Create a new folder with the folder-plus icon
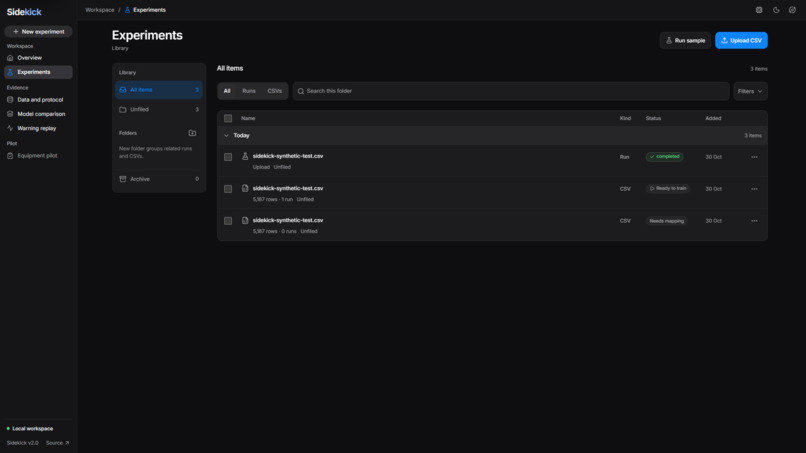The width and height of the screenshot is (806, 453). pos(192,133)
